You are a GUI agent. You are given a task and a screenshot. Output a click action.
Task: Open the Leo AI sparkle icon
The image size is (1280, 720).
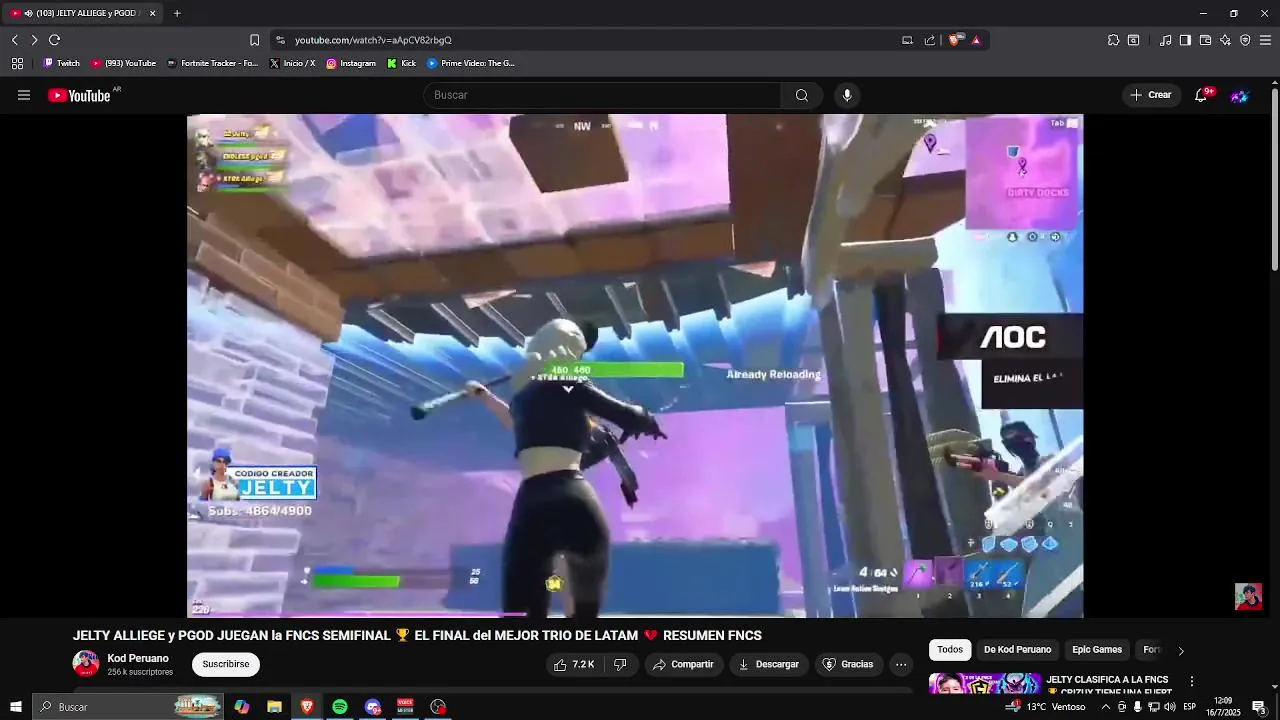click(1225, 40)
